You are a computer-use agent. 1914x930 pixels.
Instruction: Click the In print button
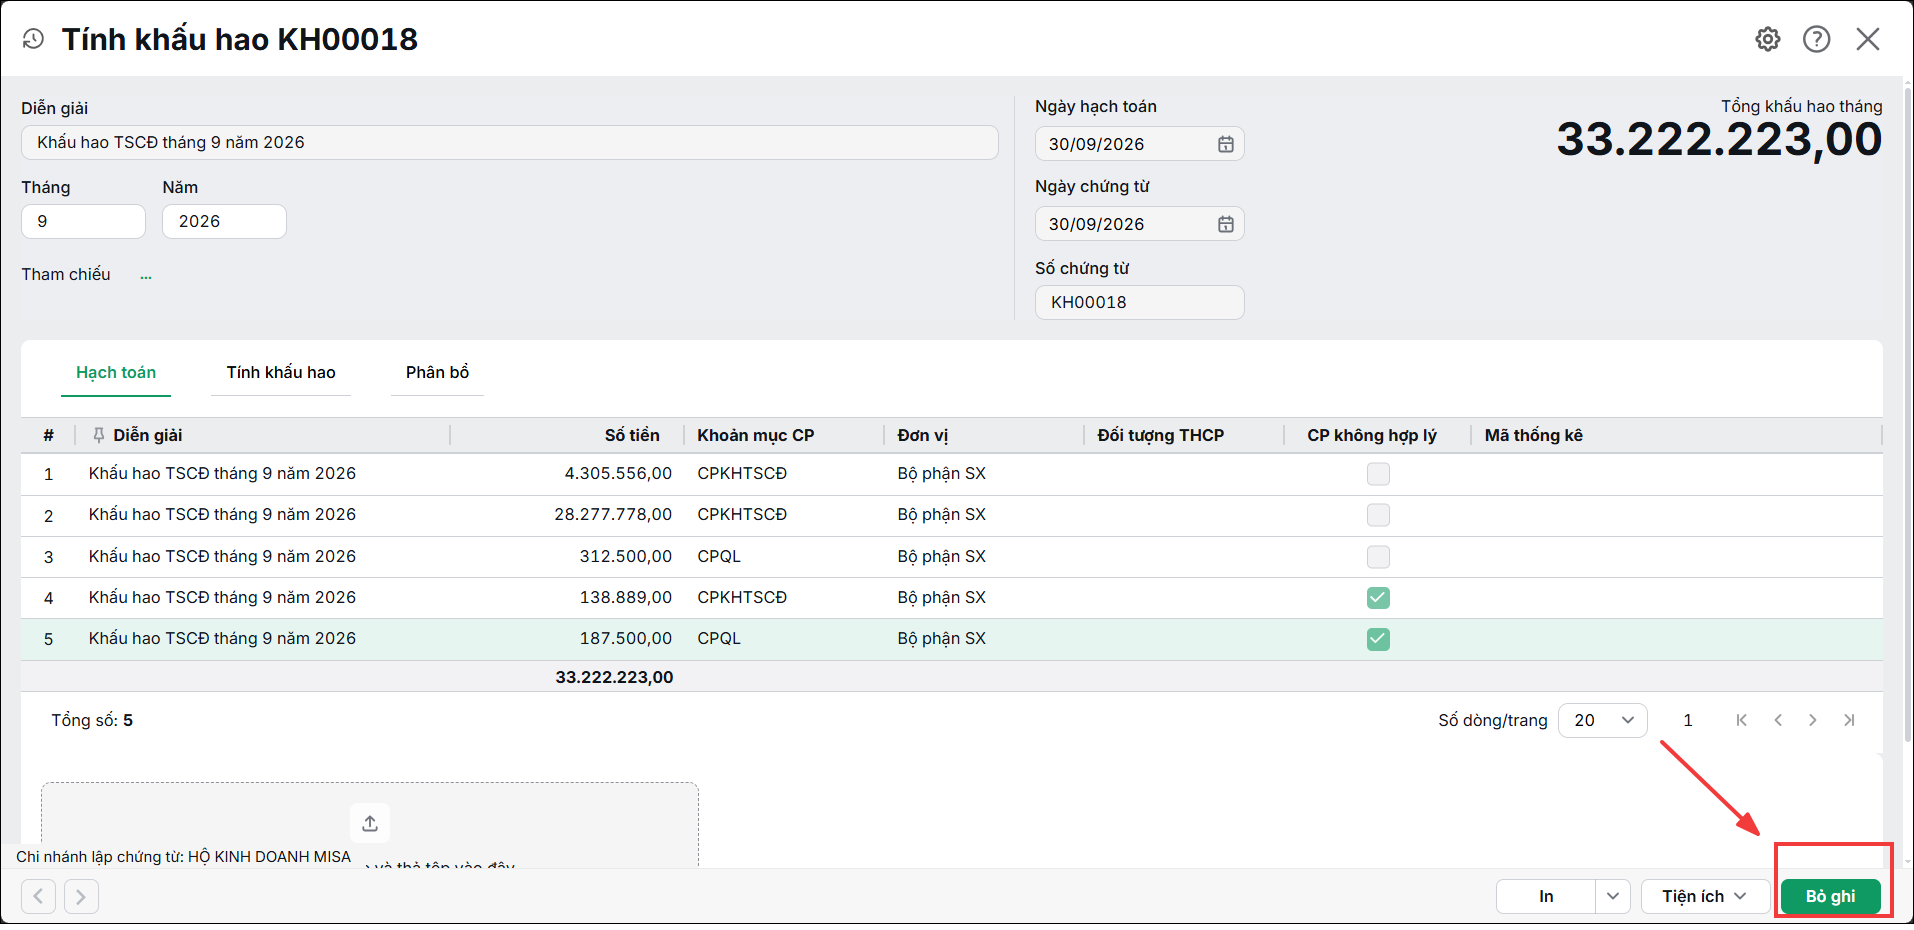(1546, 896)
